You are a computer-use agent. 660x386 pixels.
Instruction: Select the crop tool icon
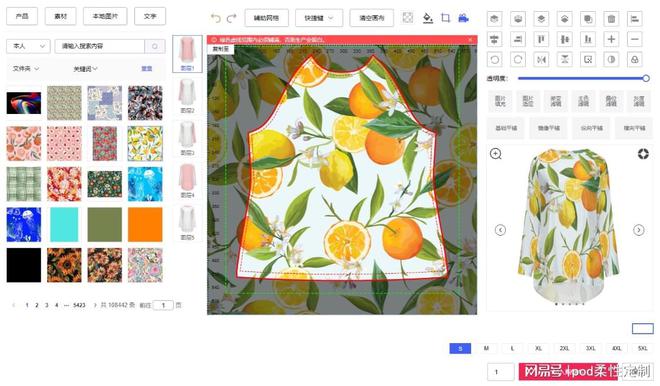point(445,18)
